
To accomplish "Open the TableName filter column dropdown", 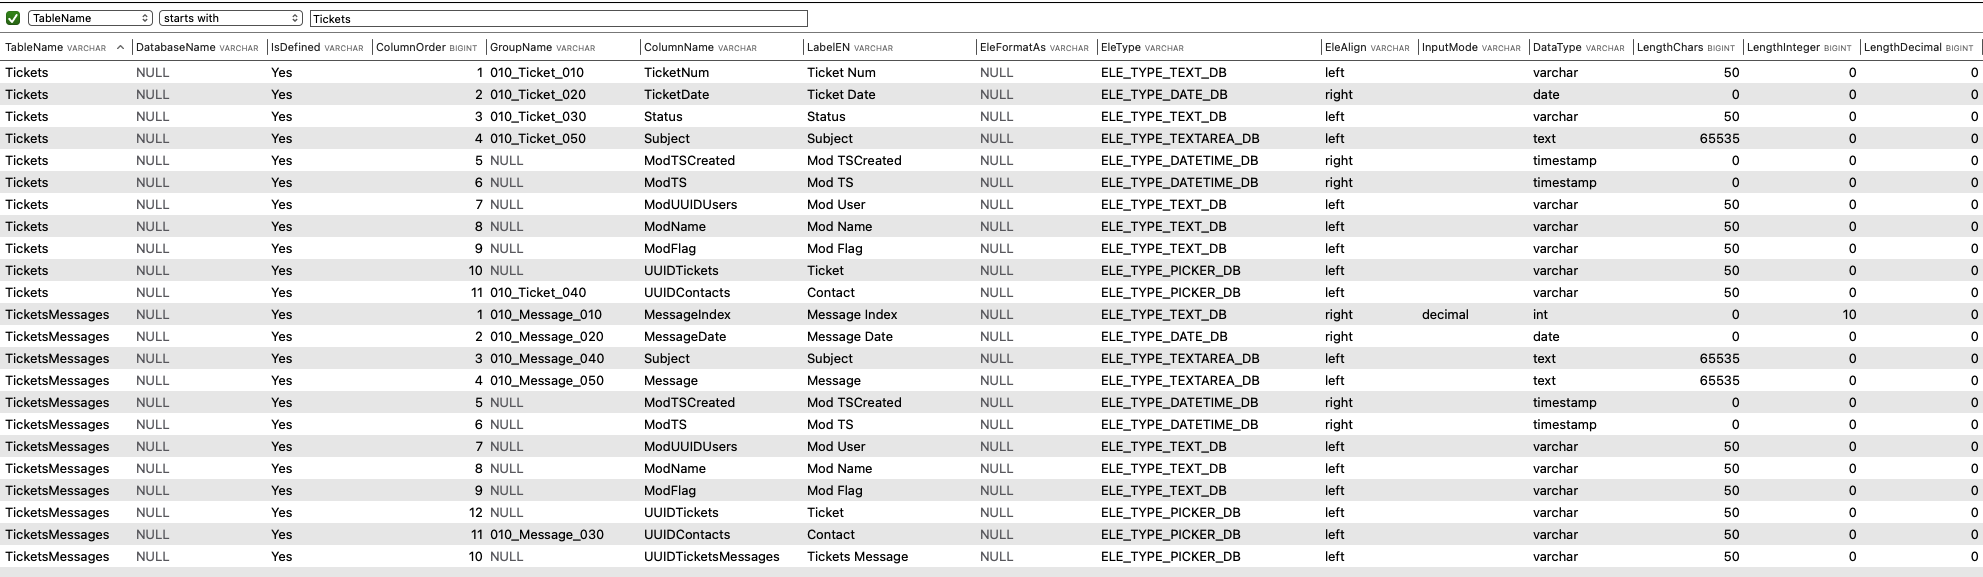I will [90, 18].
